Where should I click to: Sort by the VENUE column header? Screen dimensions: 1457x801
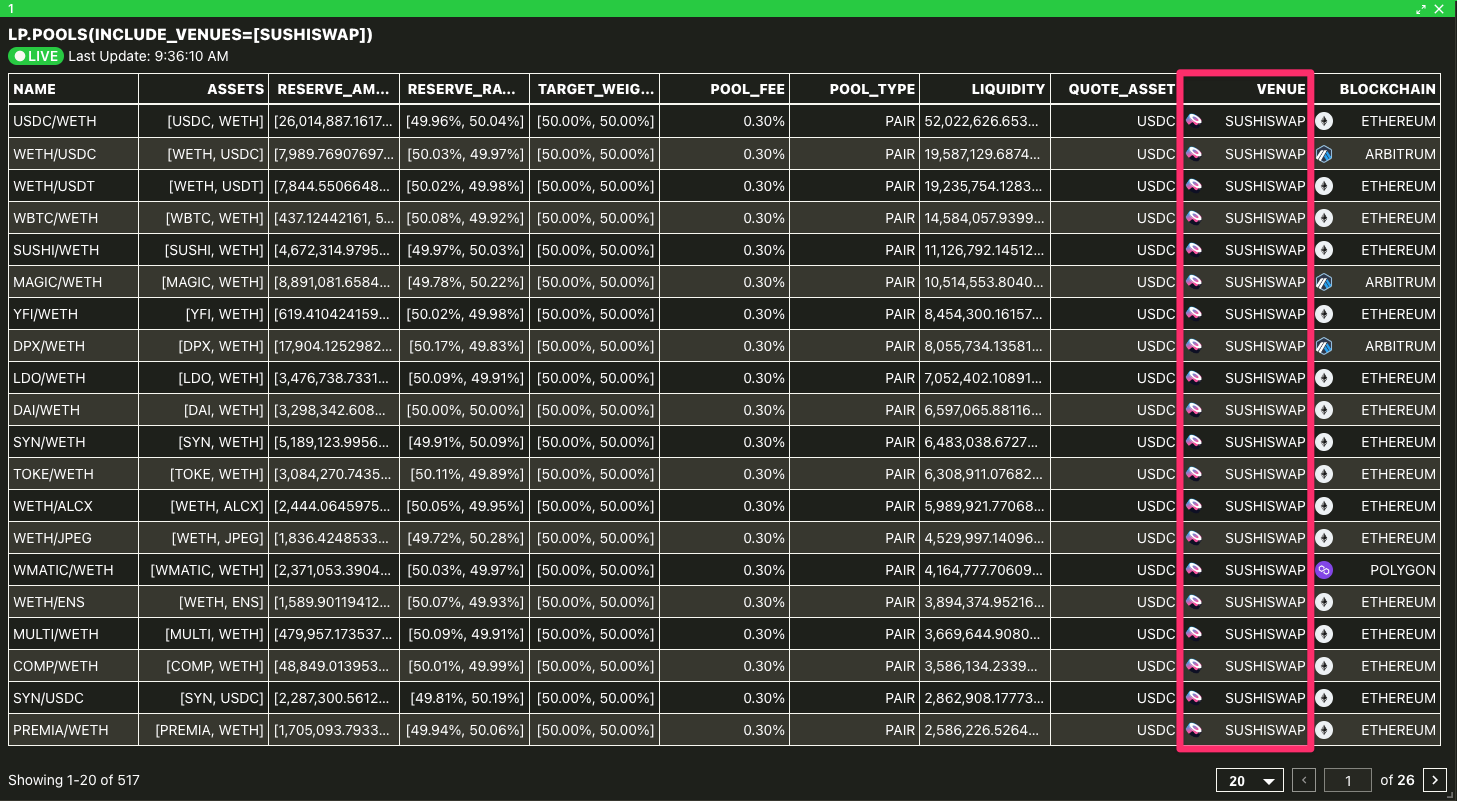pos(1245,89)
